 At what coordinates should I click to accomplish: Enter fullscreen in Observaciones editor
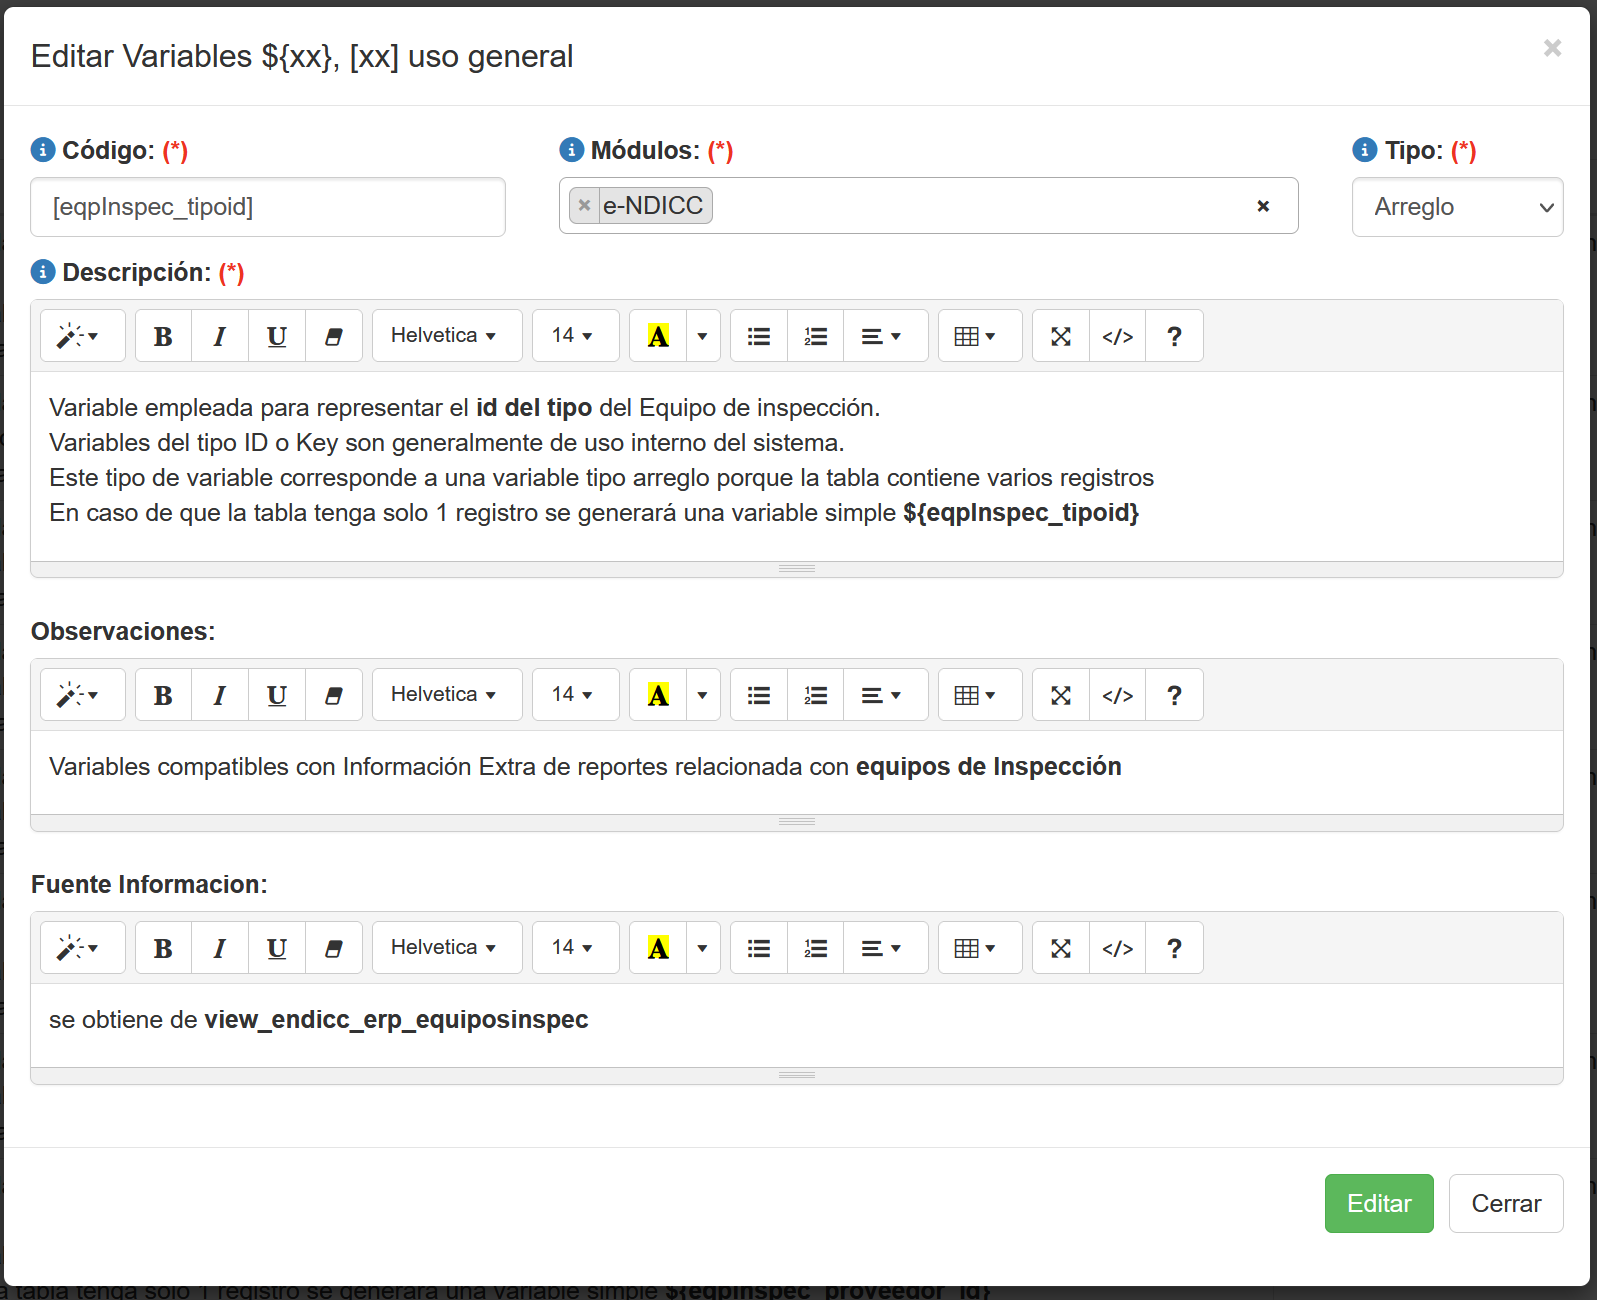click(1061, 695)
